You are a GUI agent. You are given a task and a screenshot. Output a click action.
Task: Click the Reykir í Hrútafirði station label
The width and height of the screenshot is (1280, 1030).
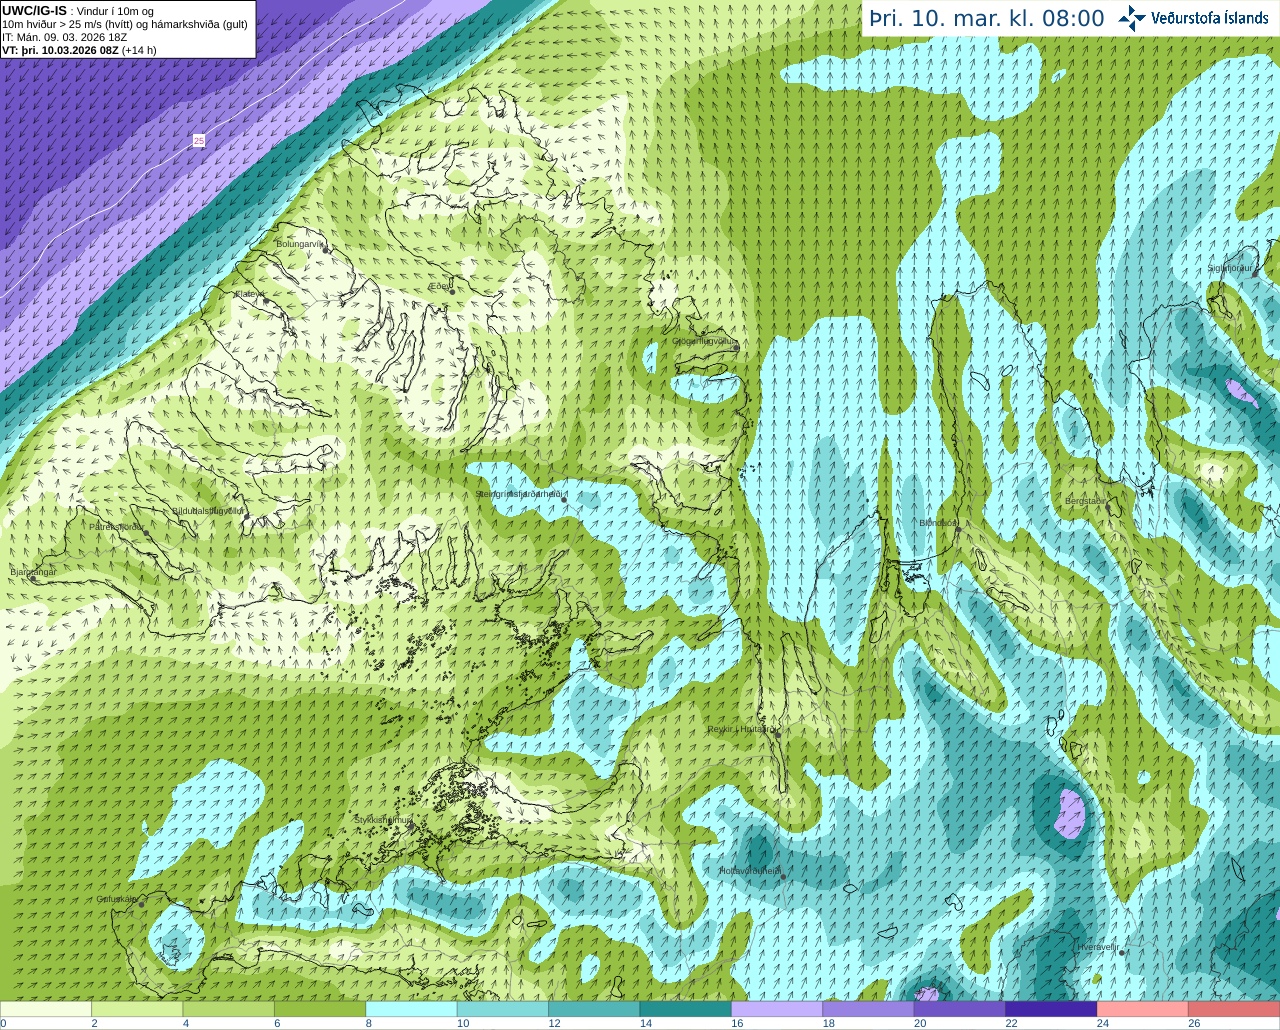coord(742,730)
